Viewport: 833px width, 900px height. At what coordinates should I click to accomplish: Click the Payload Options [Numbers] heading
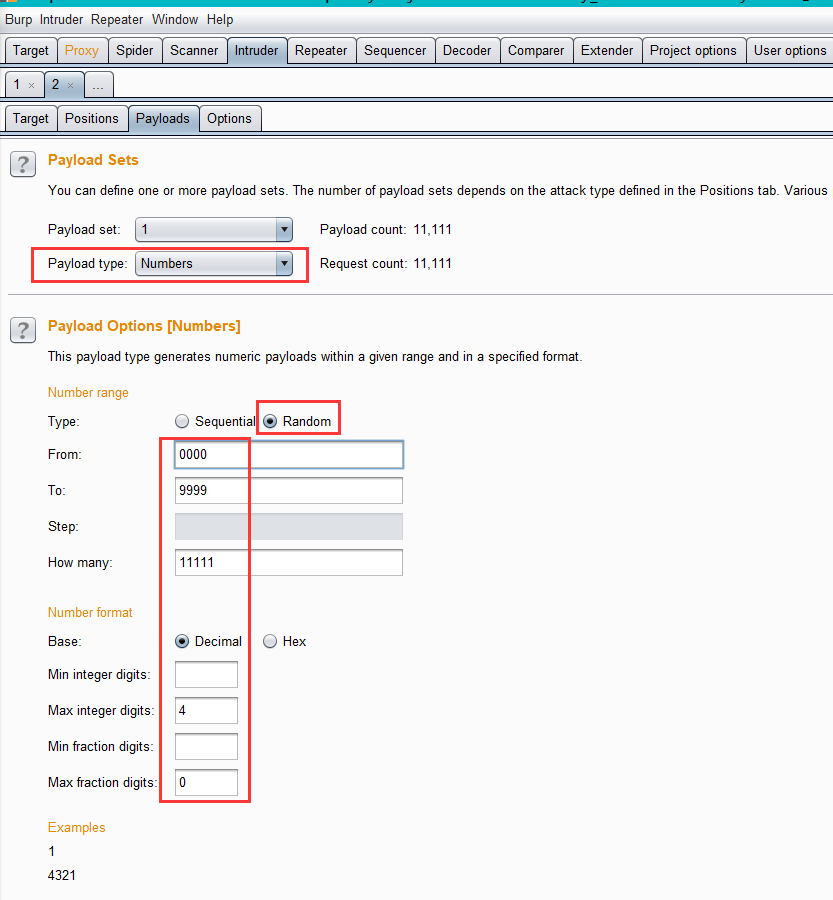coord(144,326)
